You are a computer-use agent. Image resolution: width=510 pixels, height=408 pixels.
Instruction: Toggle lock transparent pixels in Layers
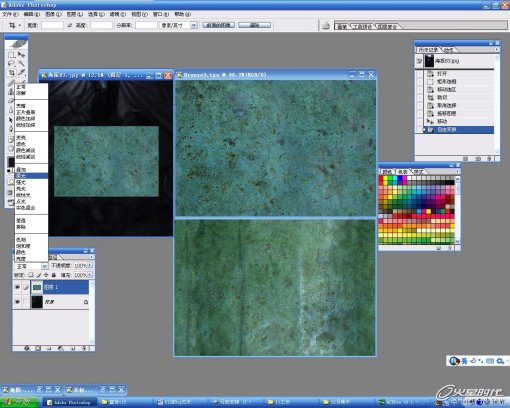(x=31, y=275)
